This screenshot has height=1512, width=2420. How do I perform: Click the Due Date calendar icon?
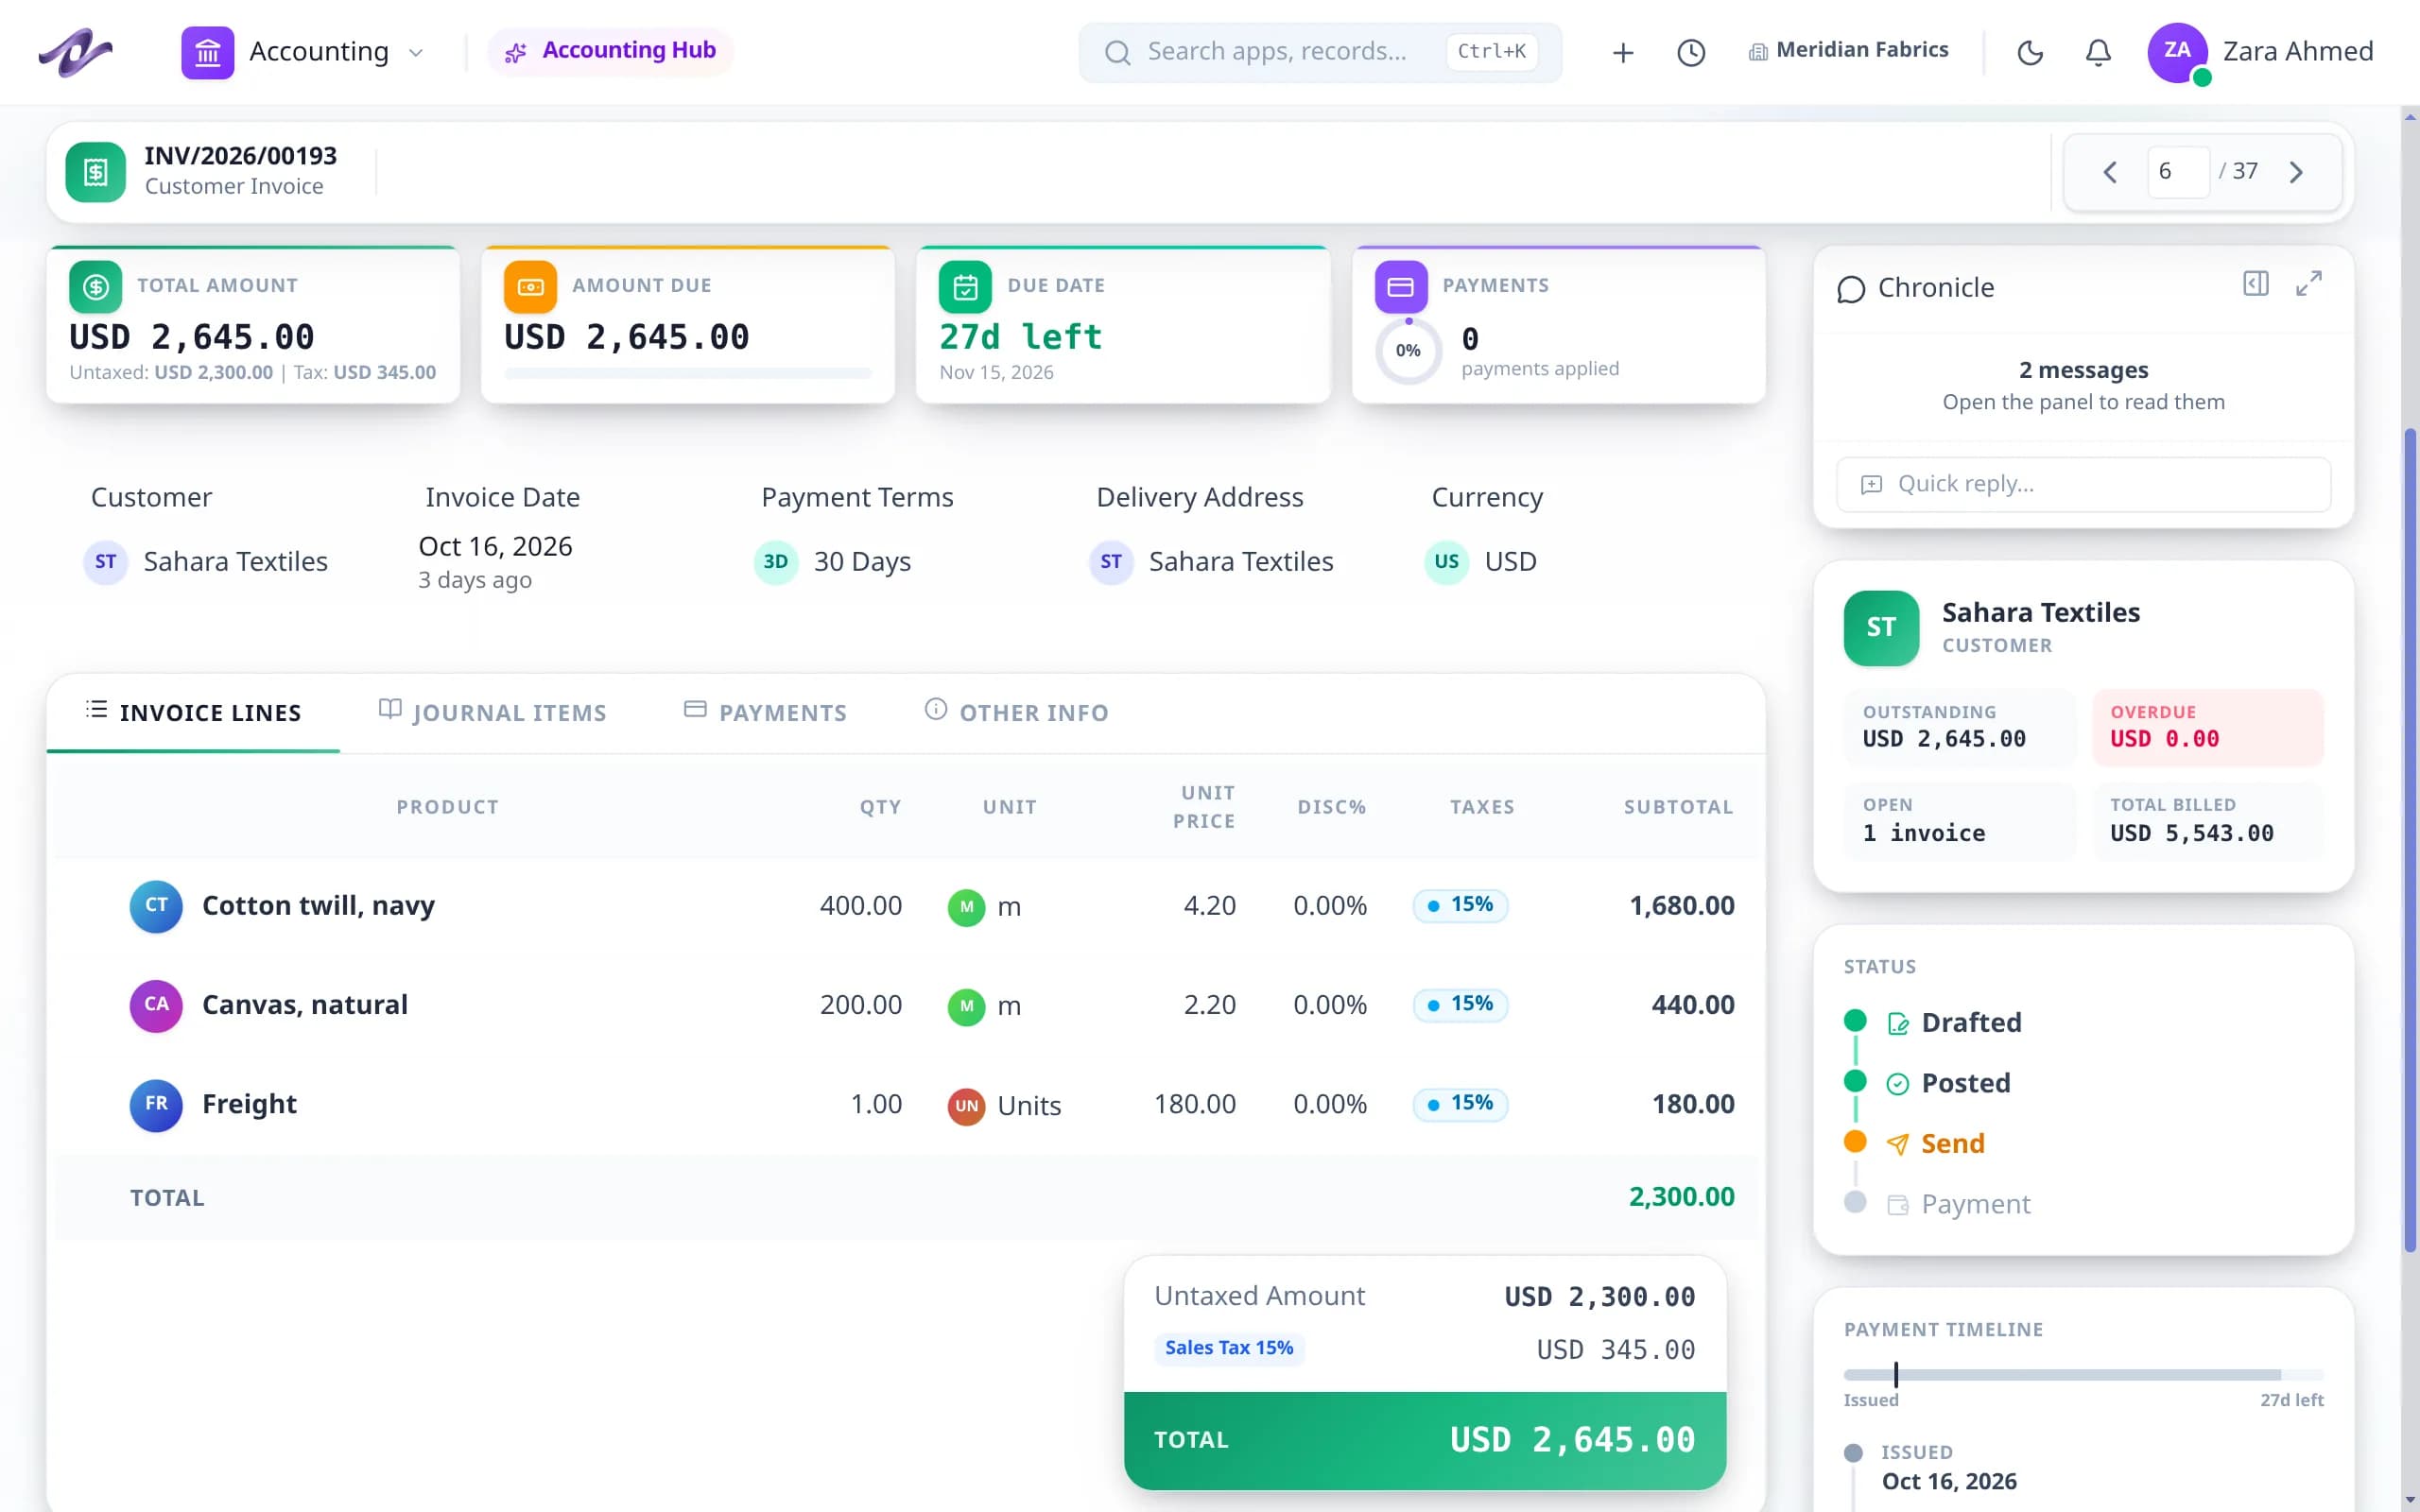pos(965,287)
